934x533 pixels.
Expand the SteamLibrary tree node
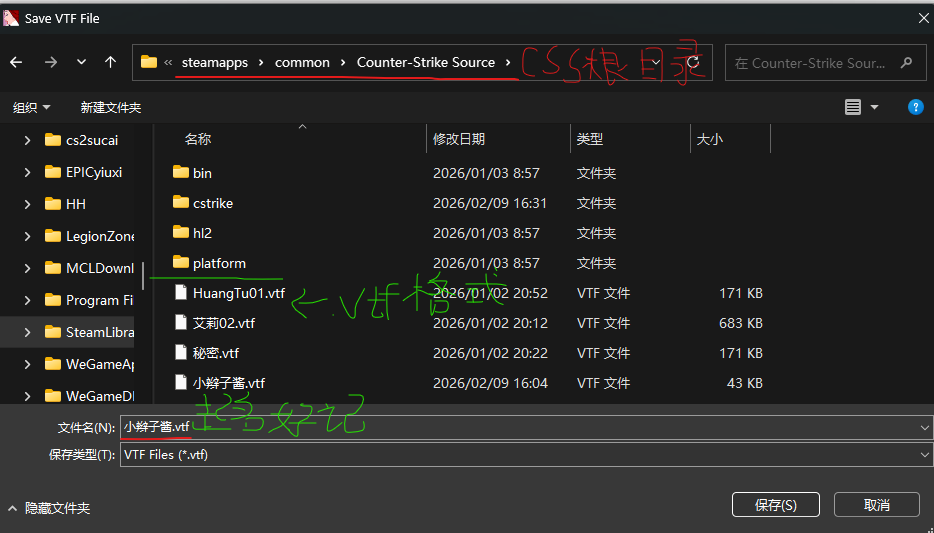pos(27,332)
